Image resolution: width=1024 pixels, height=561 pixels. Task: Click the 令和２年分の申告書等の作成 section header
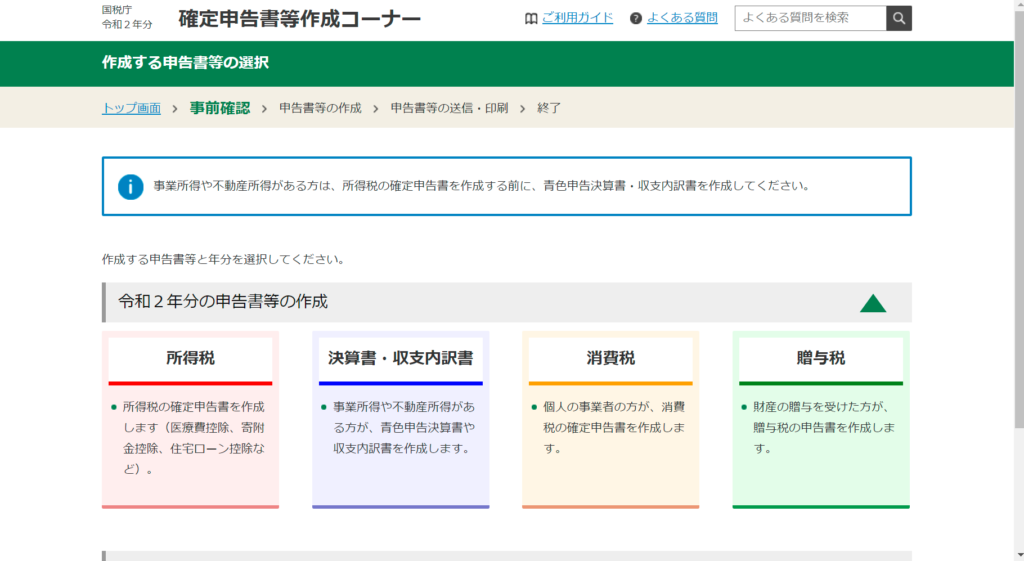pos(223,302)
